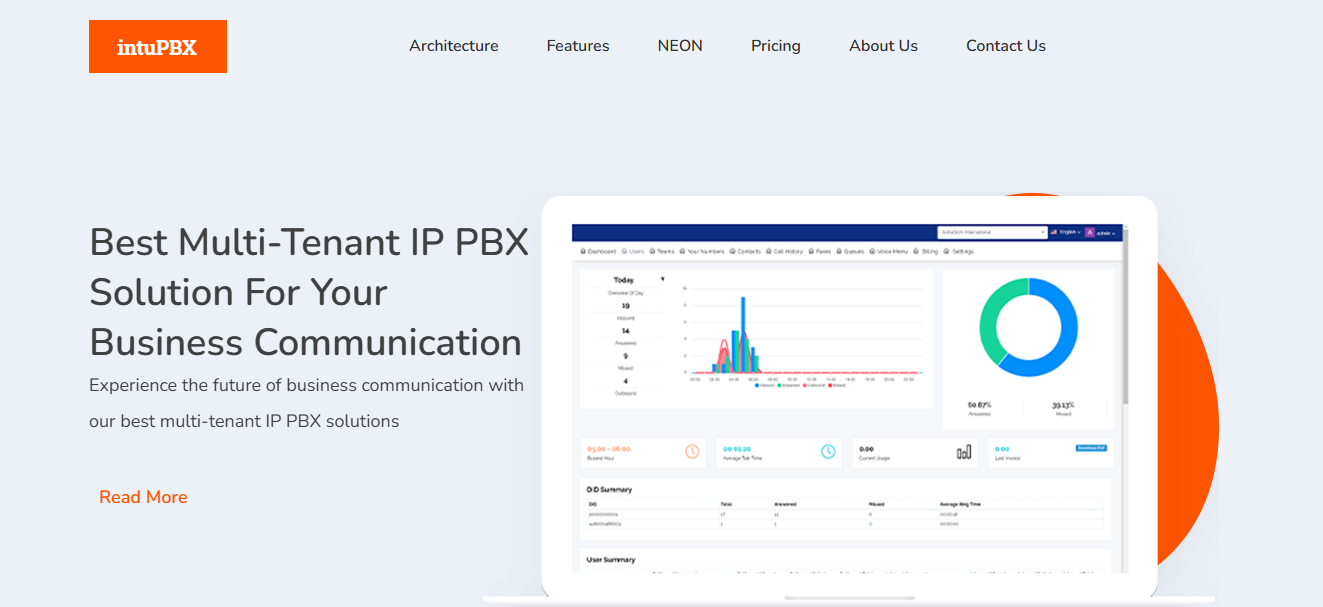The image size is (1323, 607).
Task: Open the English language dropdown
Action: (x=1069, y=232)
